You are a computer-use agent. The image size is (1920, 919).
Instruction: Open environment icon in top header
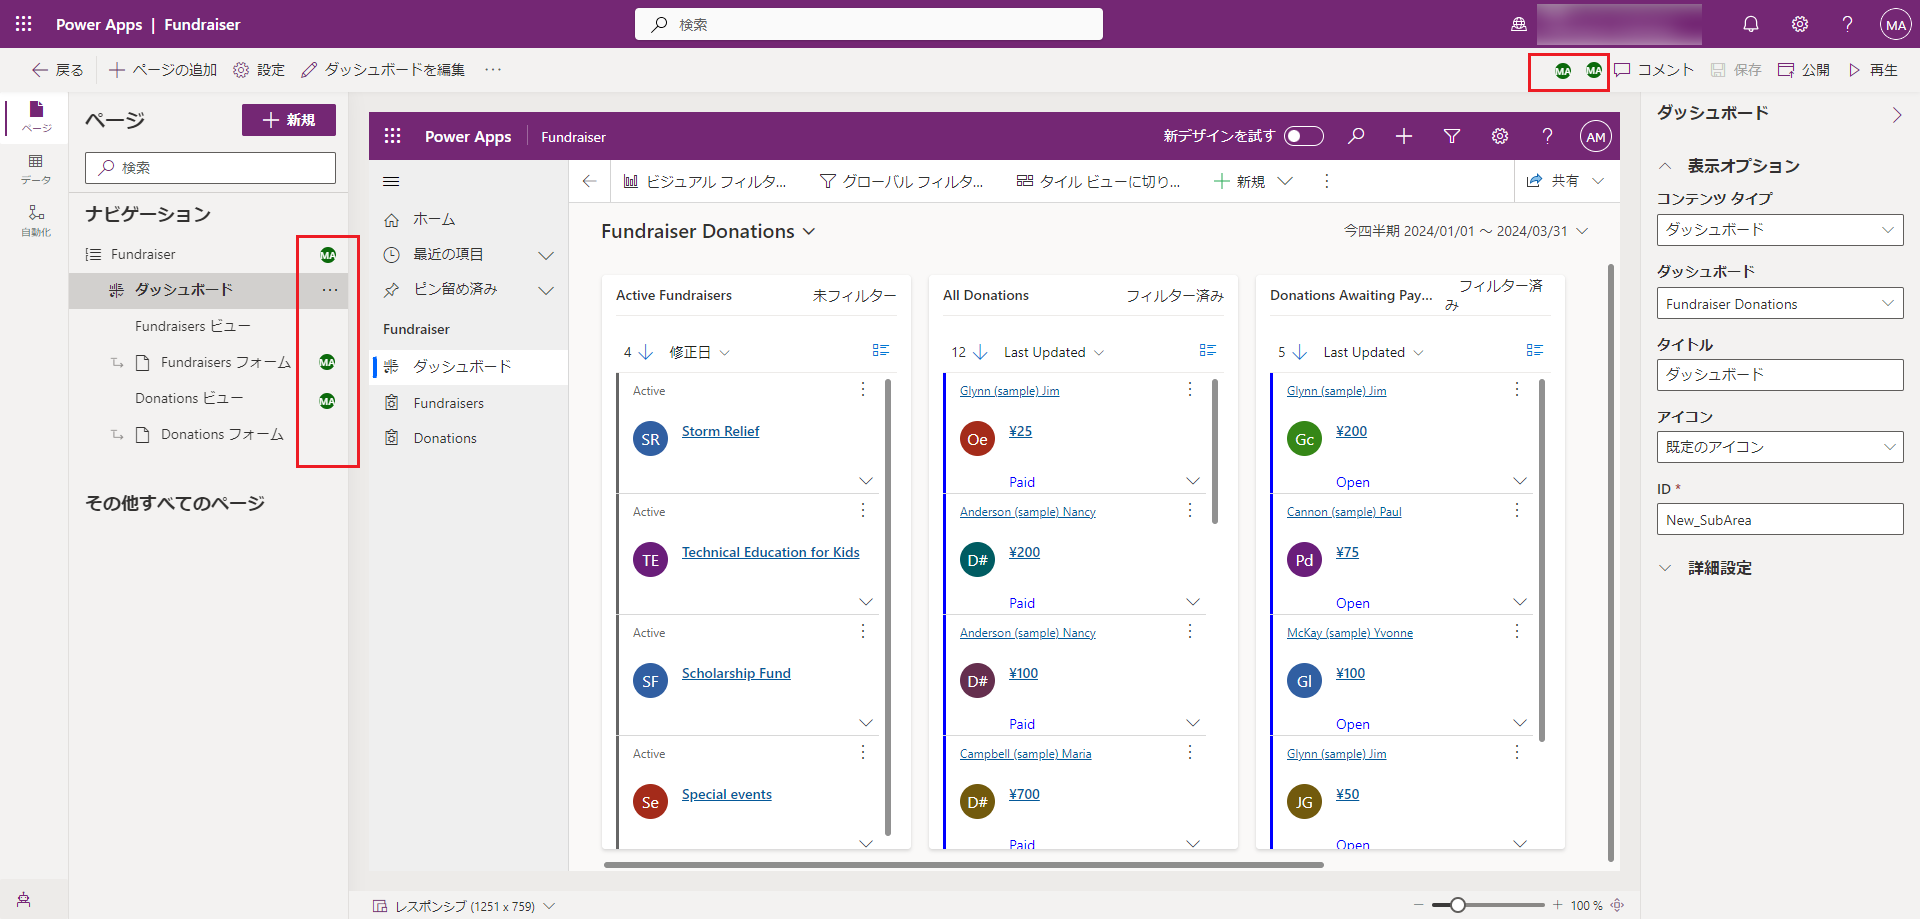pos(1519,24)
